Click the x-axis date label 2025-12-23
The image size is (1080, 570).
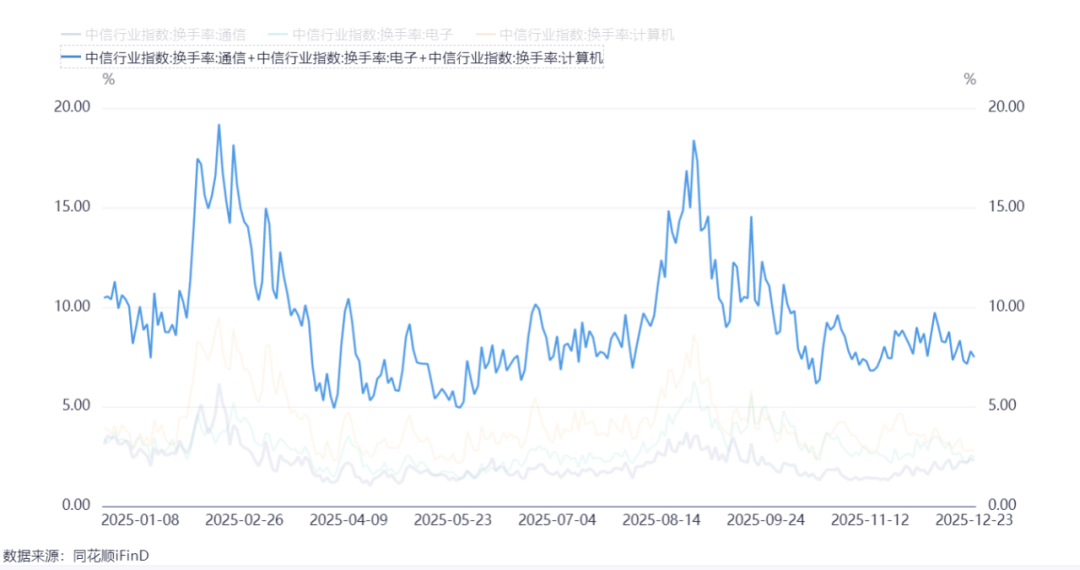point(974,520)
